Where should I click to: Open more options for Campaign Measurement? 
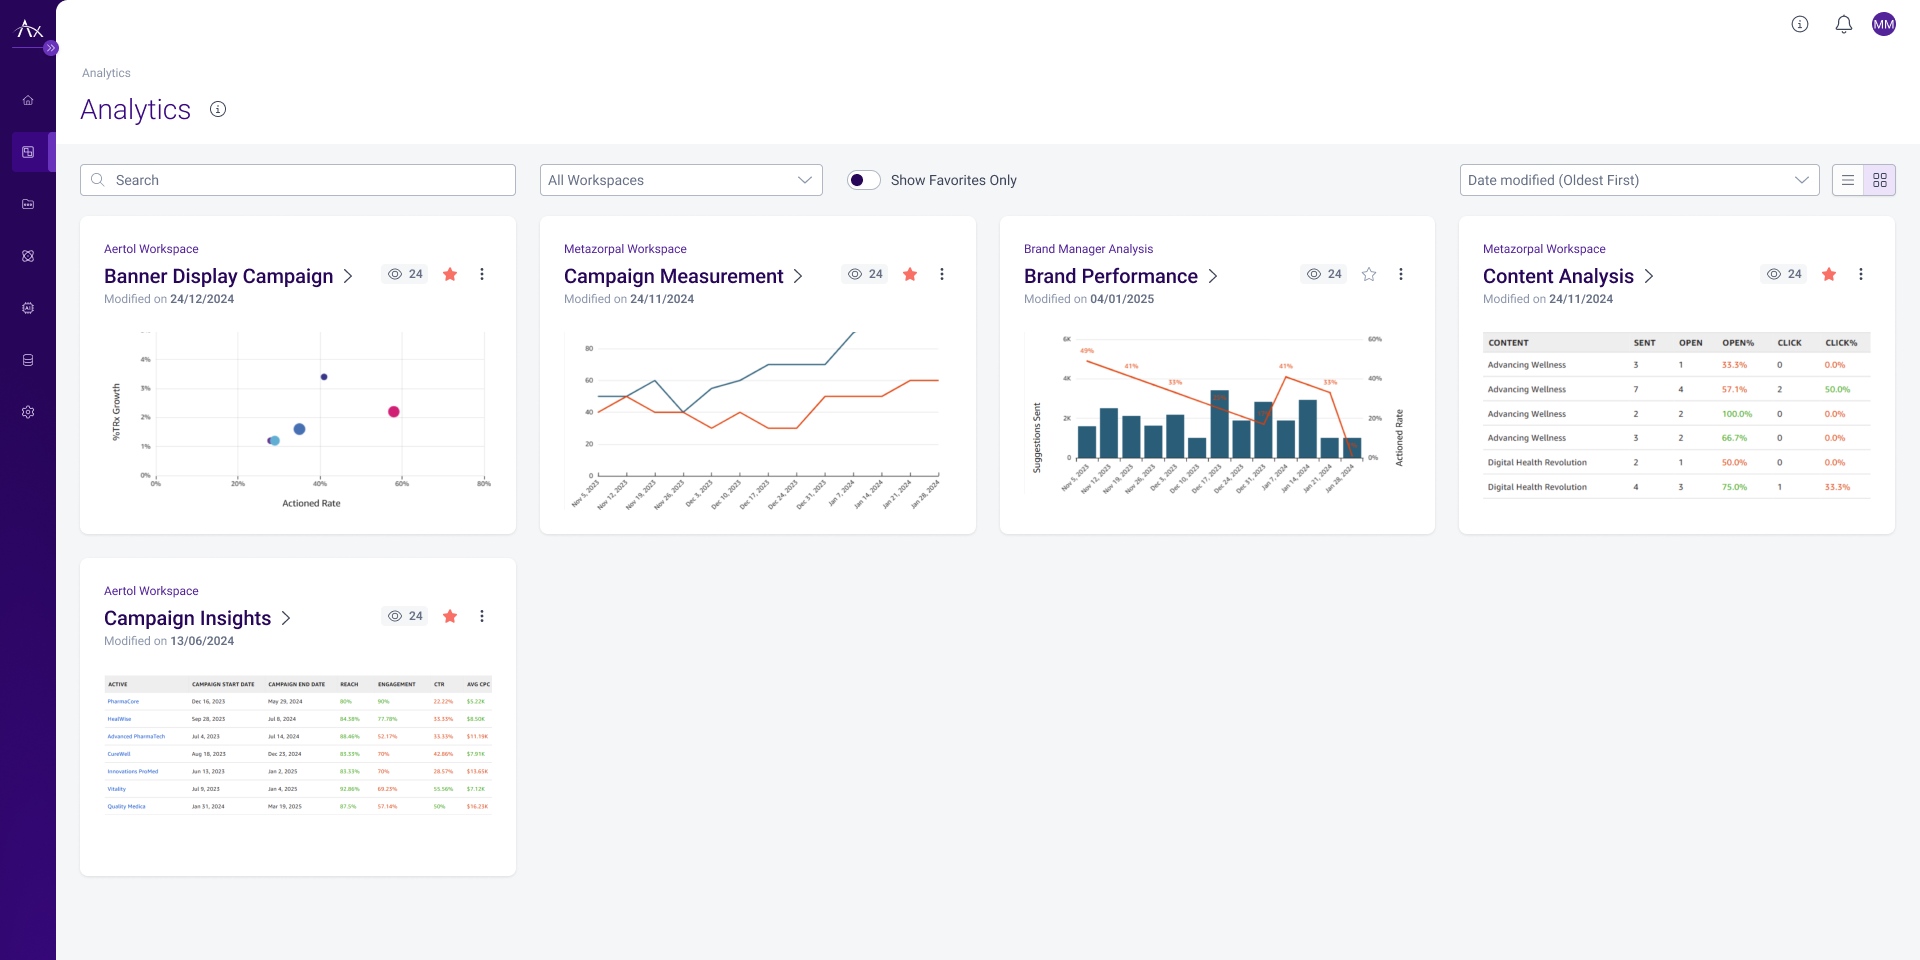pyautogui.click(x=942, y=274)
